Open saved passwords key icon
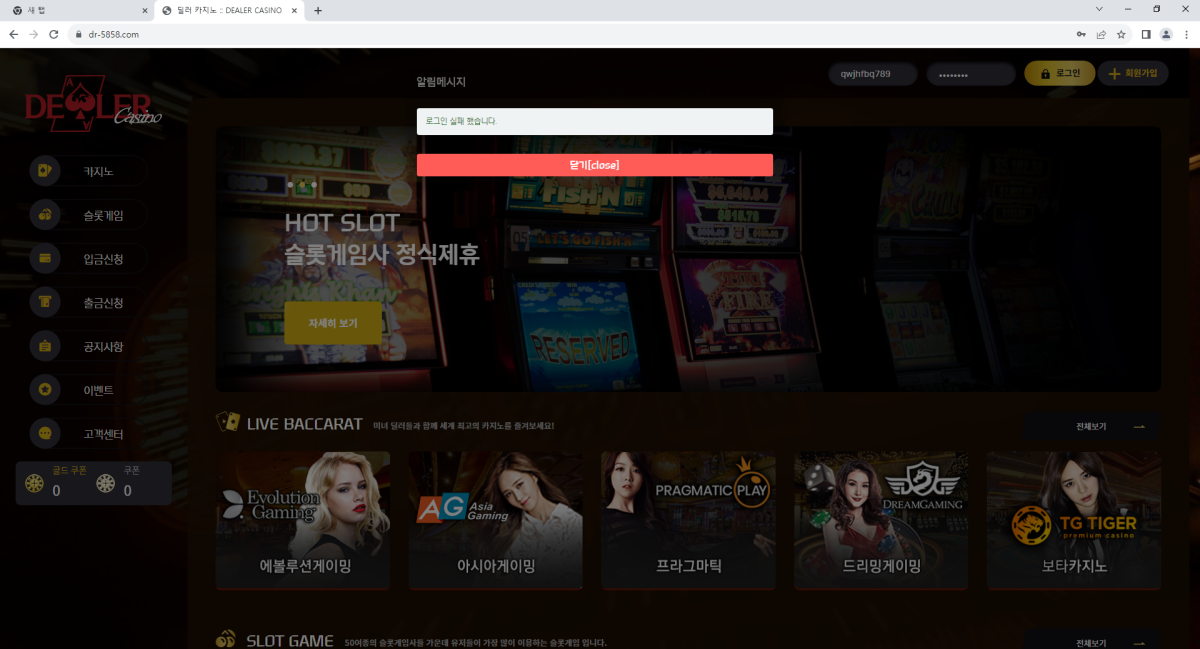1200x649 pixels. [x=1081, y=34]
